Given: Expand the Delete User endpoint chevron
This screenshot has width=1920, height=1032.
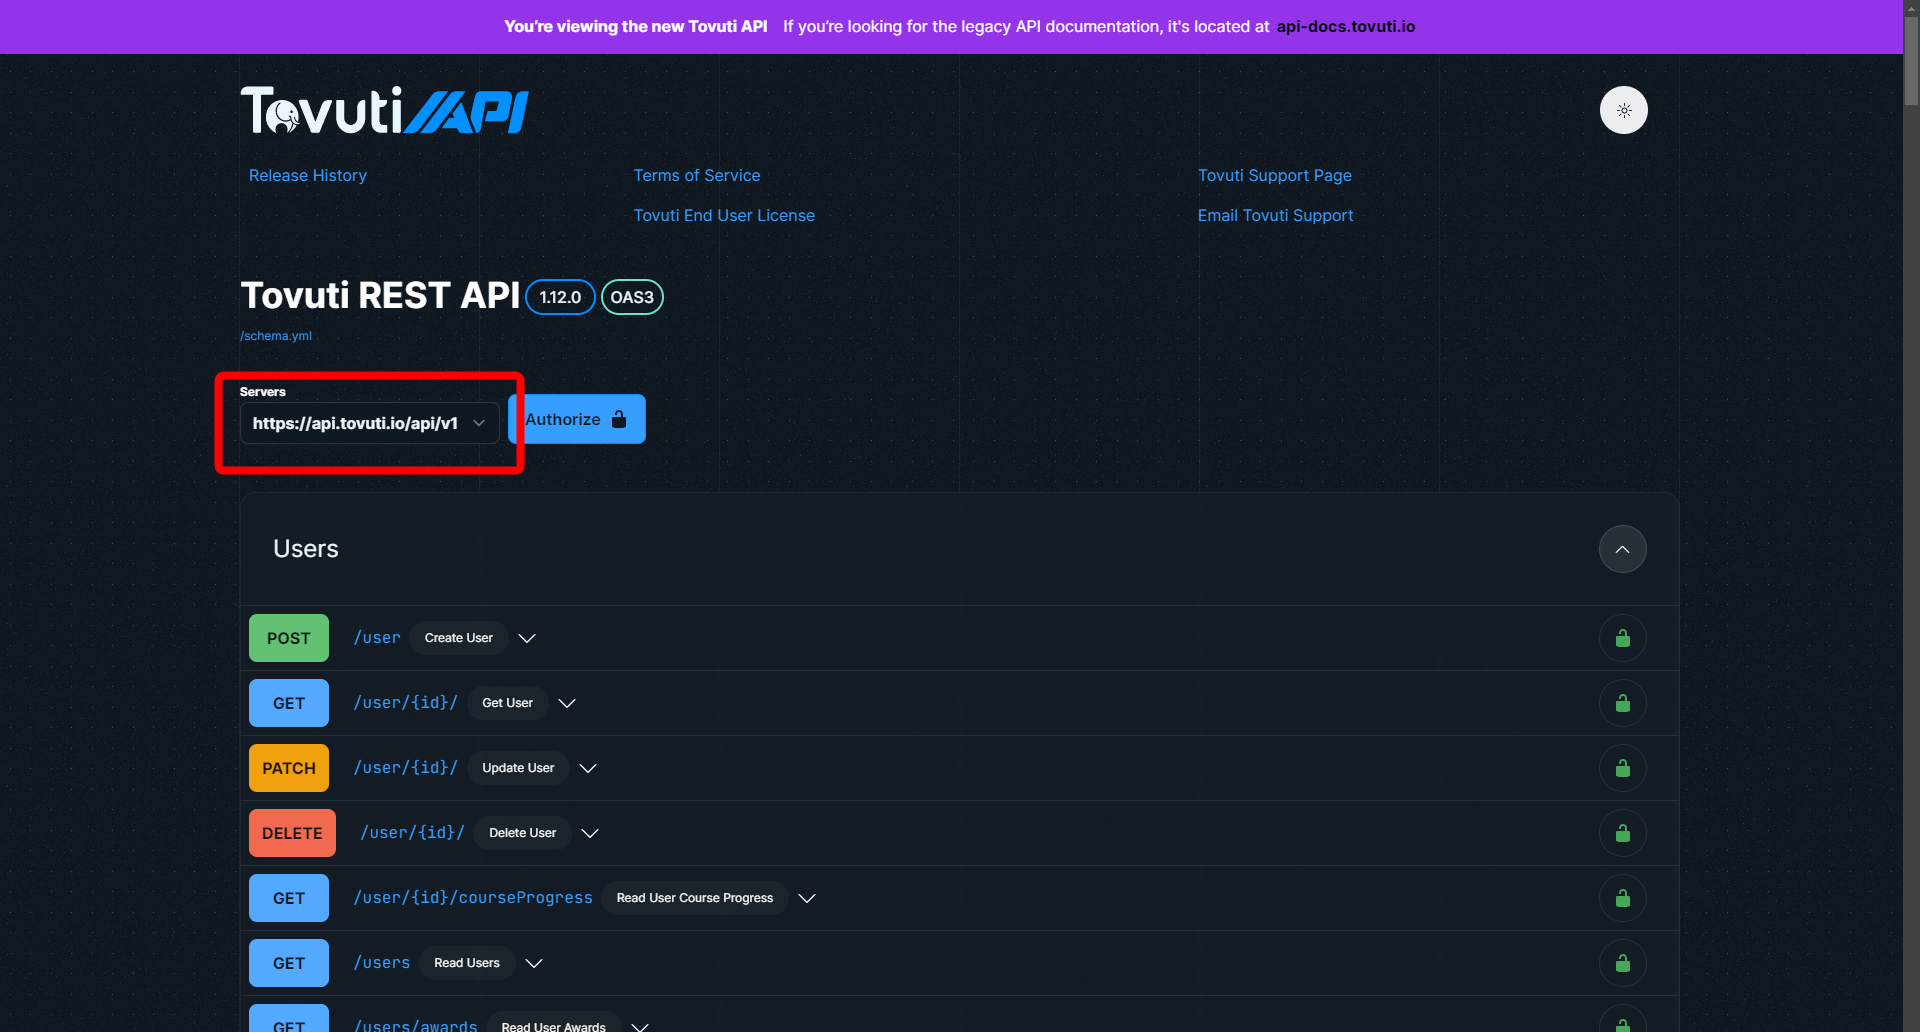Looking at the screenshot, I should click(x=590, y=833).
